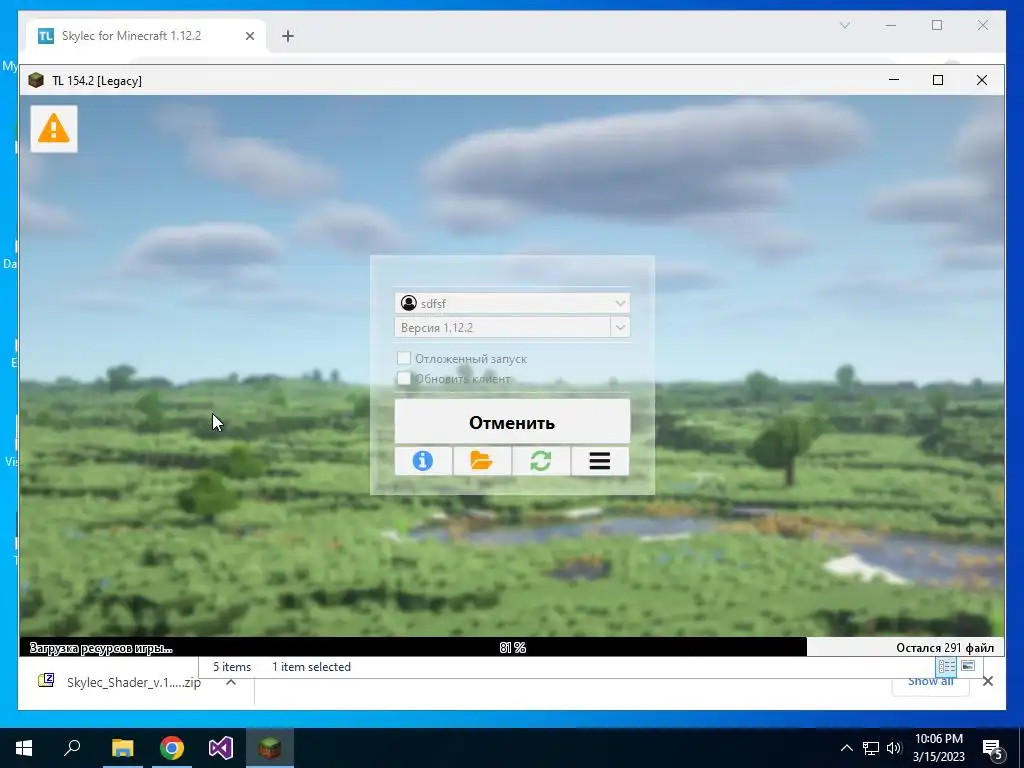
Task: Click the Остался 291 файл status text
Action: tap(945, 648)
